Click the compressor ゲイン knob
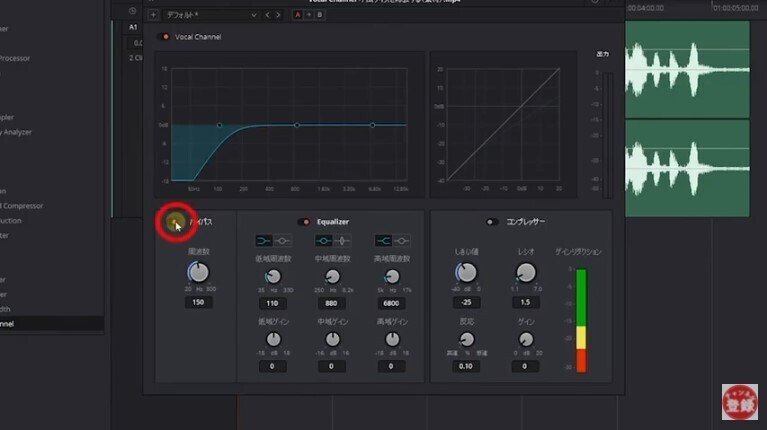 526,339
